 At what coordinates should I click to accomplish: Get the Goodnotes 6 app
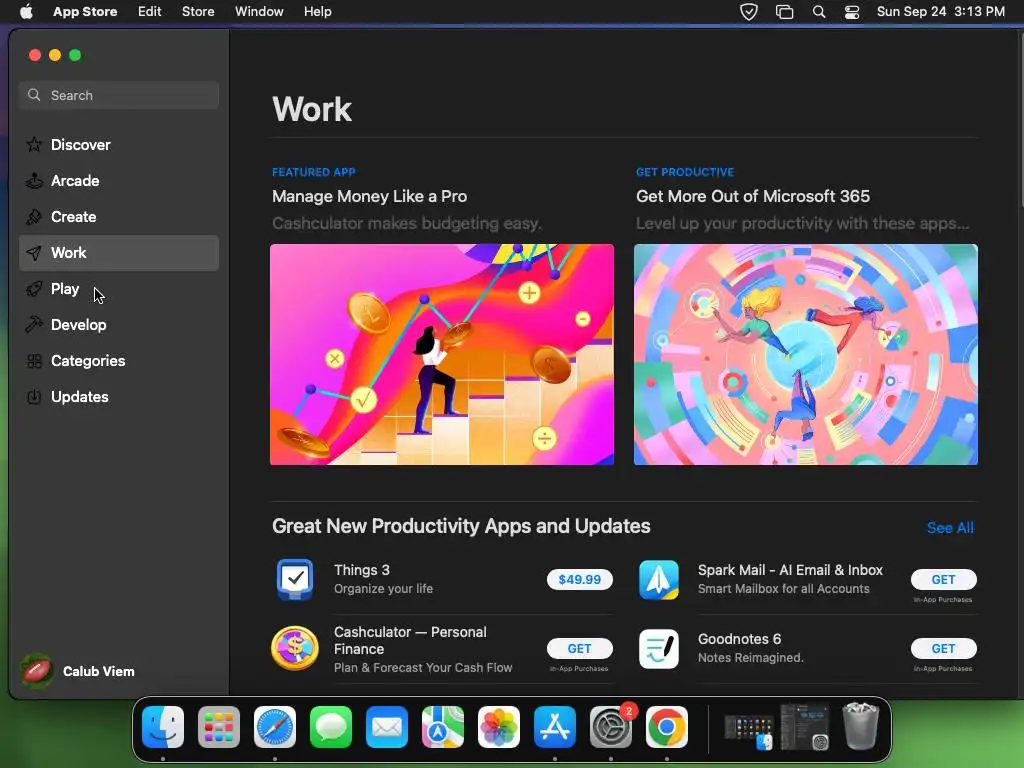(x=944, y=648)
